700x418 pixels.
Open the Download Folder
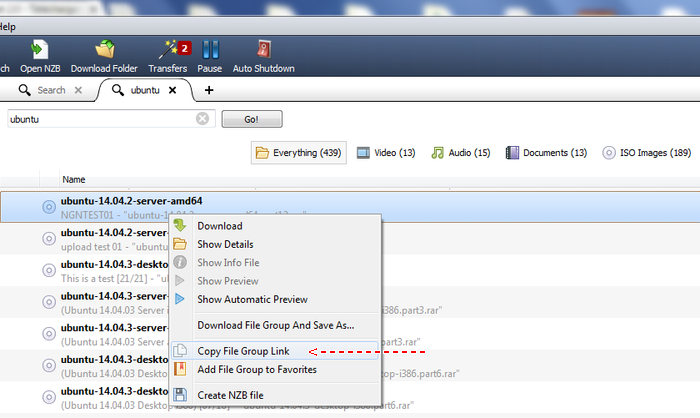(x=104, y=49)
